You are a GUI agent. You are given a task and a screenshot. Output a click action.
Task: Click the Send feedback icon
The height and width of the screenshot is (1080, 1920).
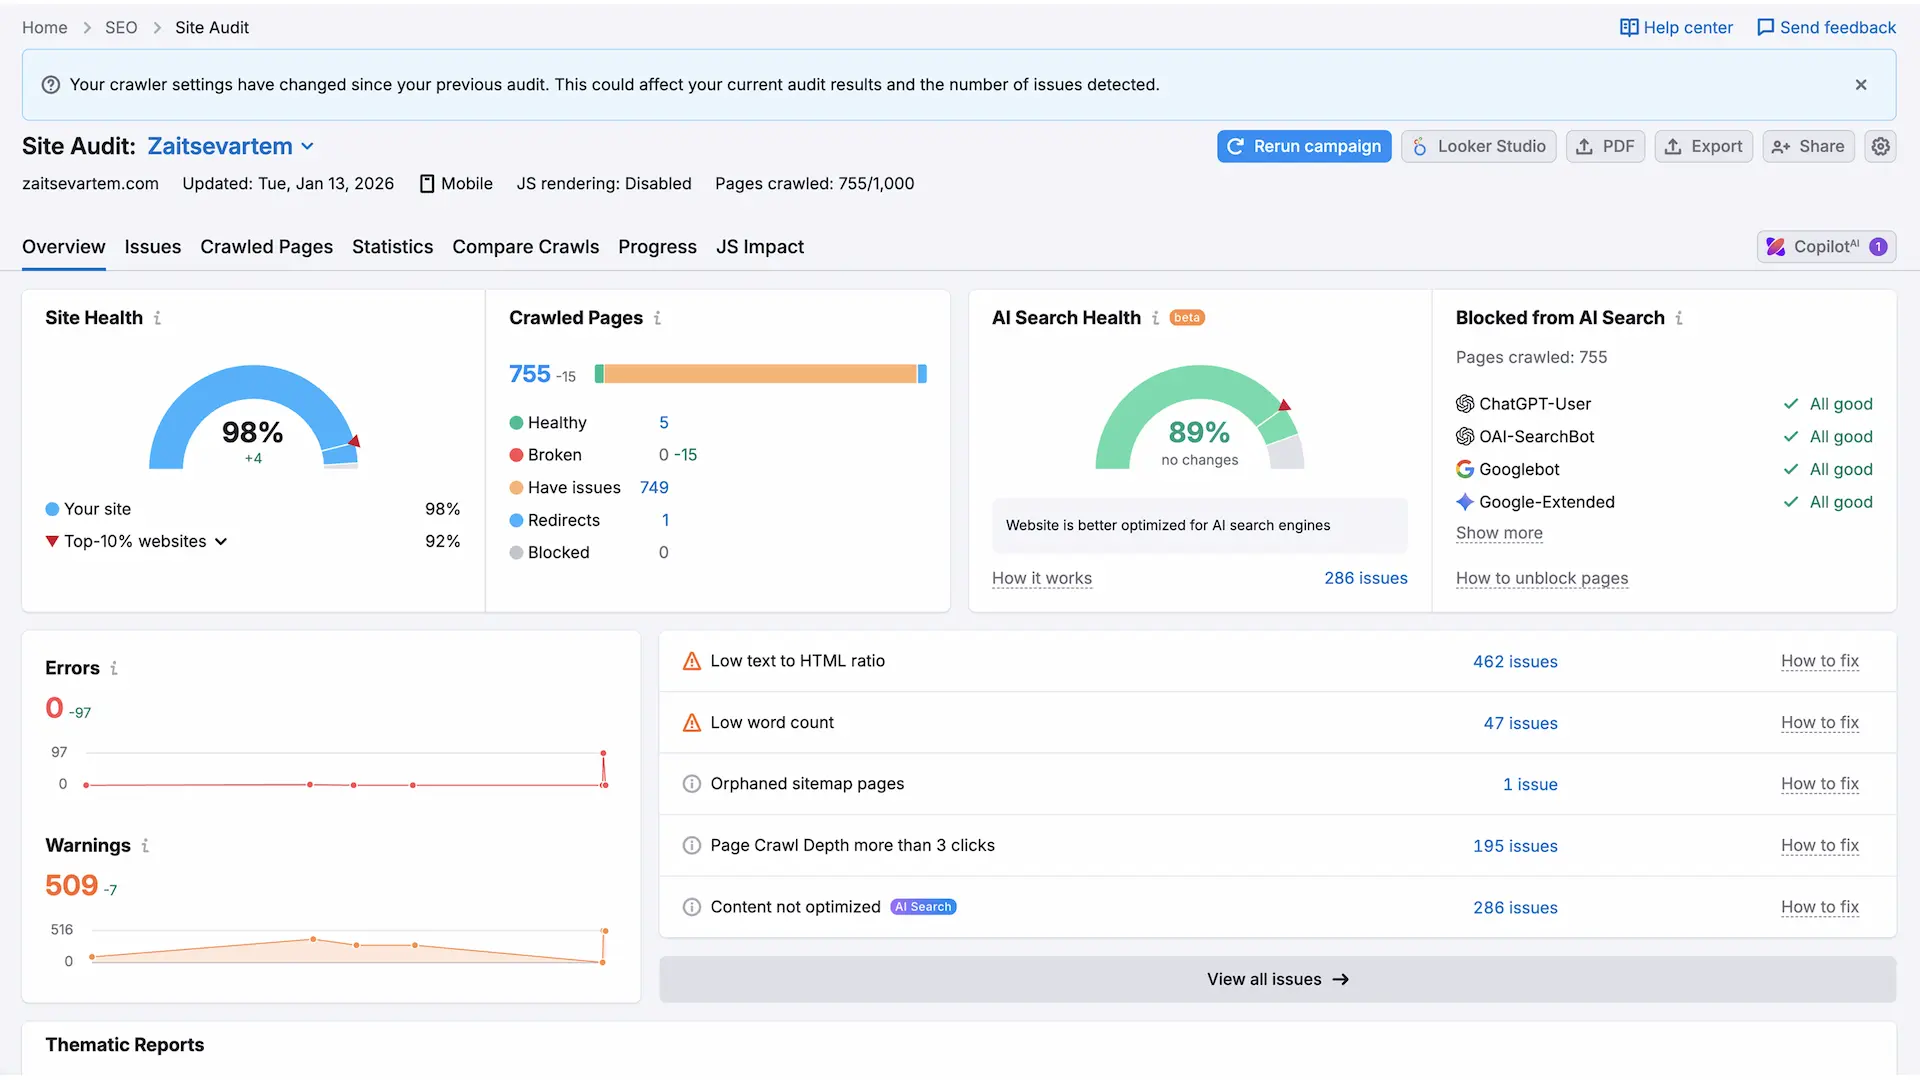(1768, 27)
